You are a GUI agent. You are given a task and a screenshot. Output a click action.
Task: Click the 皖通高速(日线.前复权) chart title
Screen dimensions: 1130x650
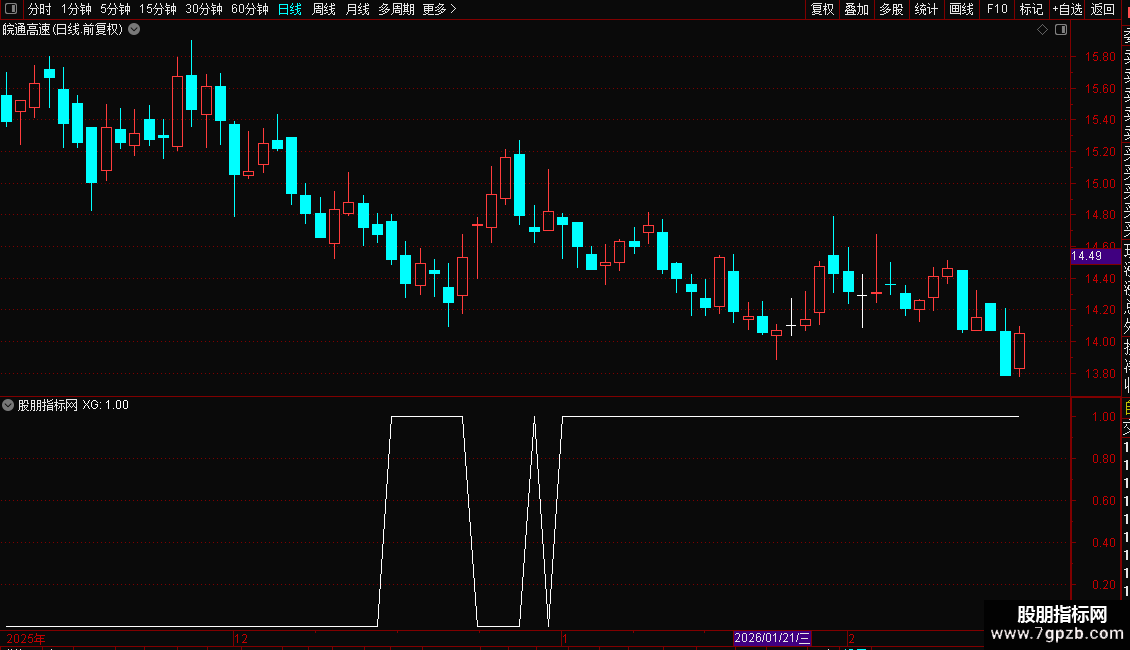point(63,30)
